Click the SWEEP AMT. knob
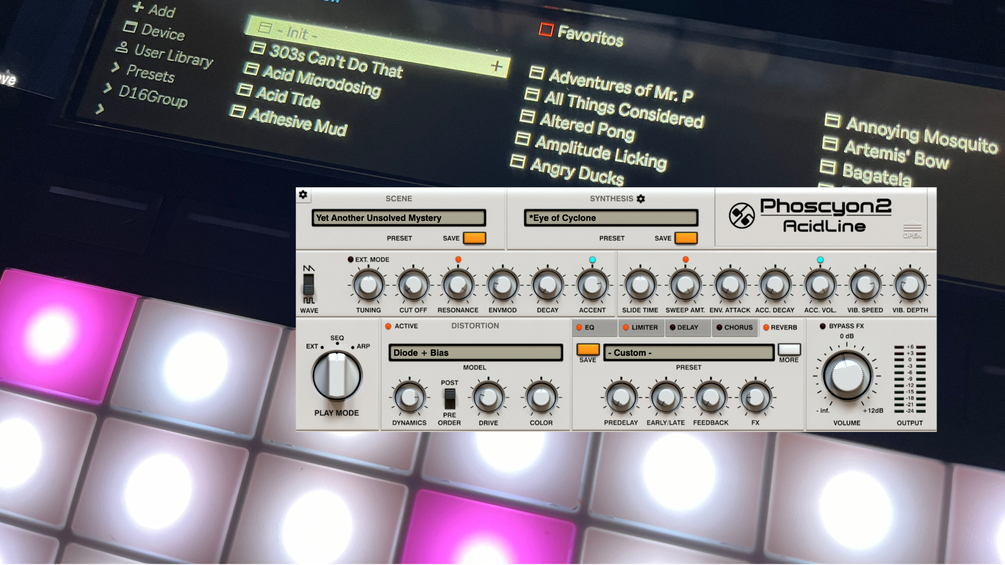 point(685,285)
